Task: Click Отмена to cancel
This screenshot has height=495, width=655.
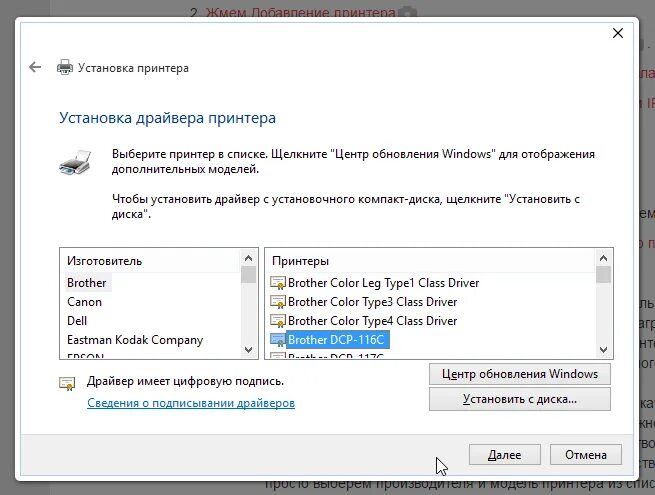Action: pos(586,454)
